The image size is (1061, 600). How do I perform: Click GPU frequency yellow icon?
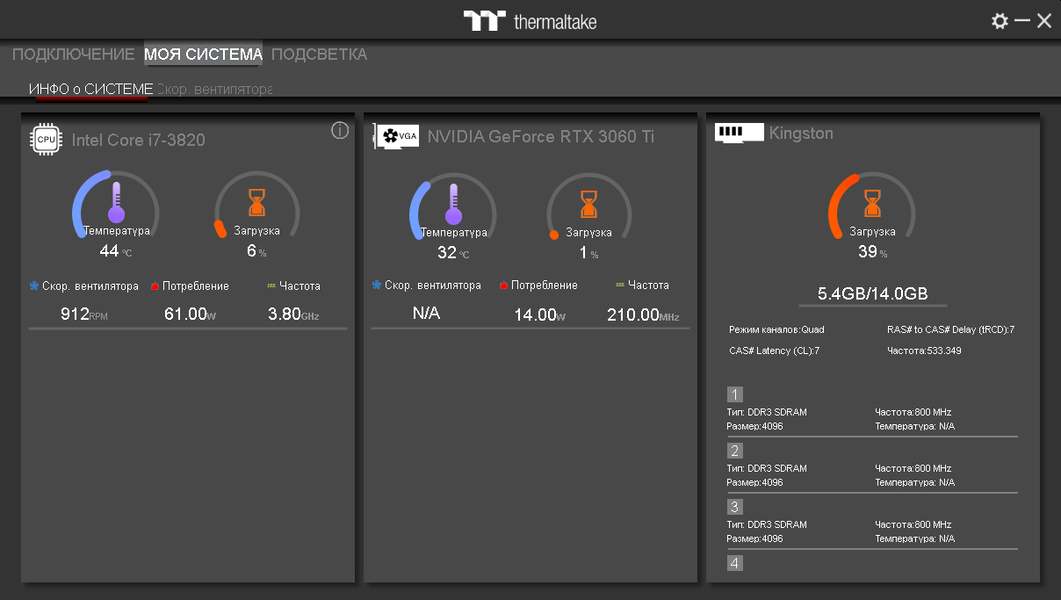click(620, 285)
